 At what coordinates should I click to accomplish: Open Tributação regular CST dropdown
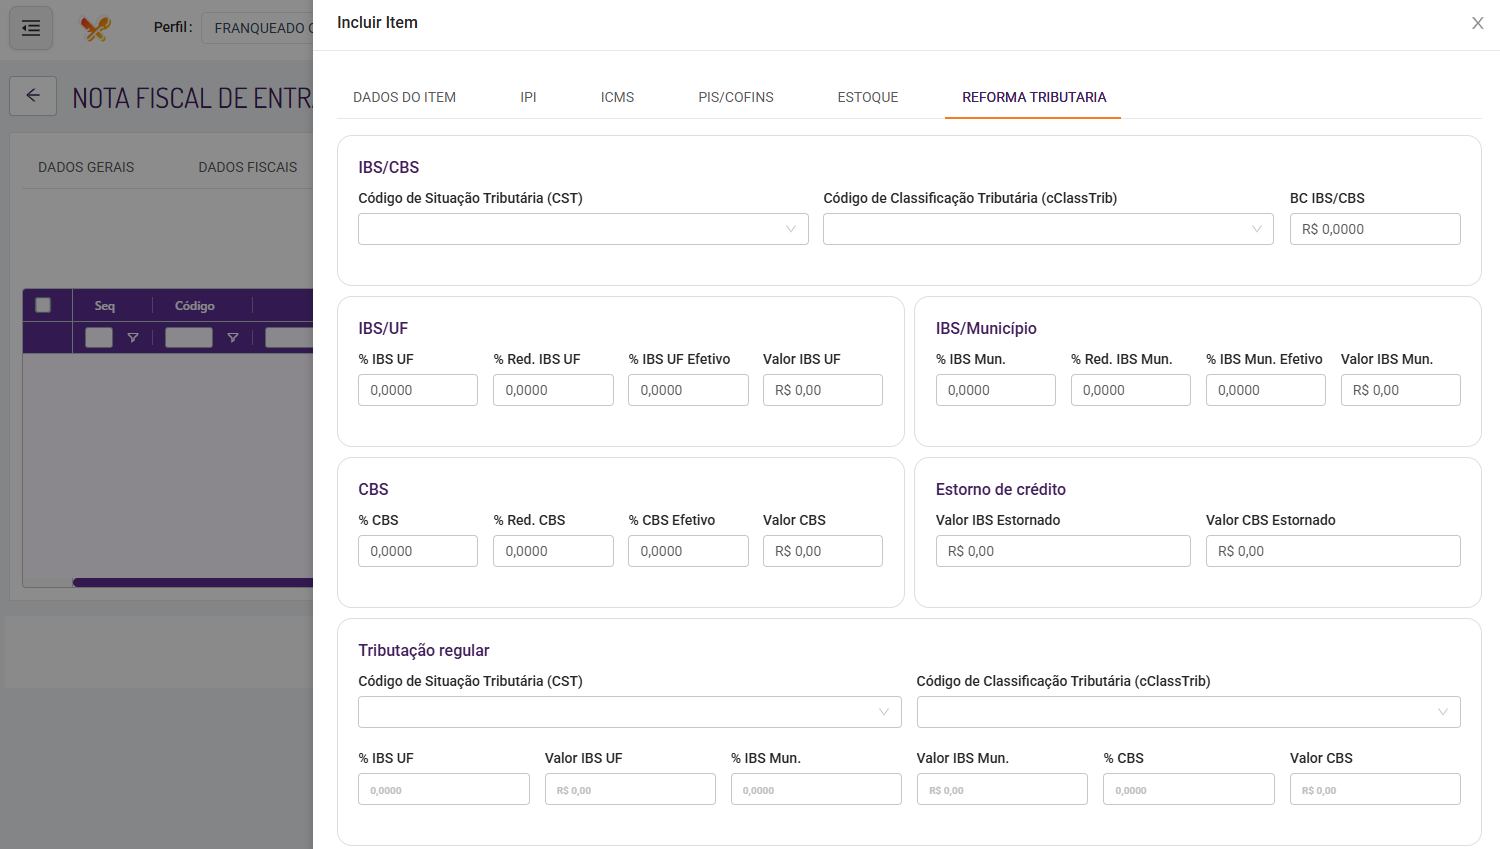(629, 712)
